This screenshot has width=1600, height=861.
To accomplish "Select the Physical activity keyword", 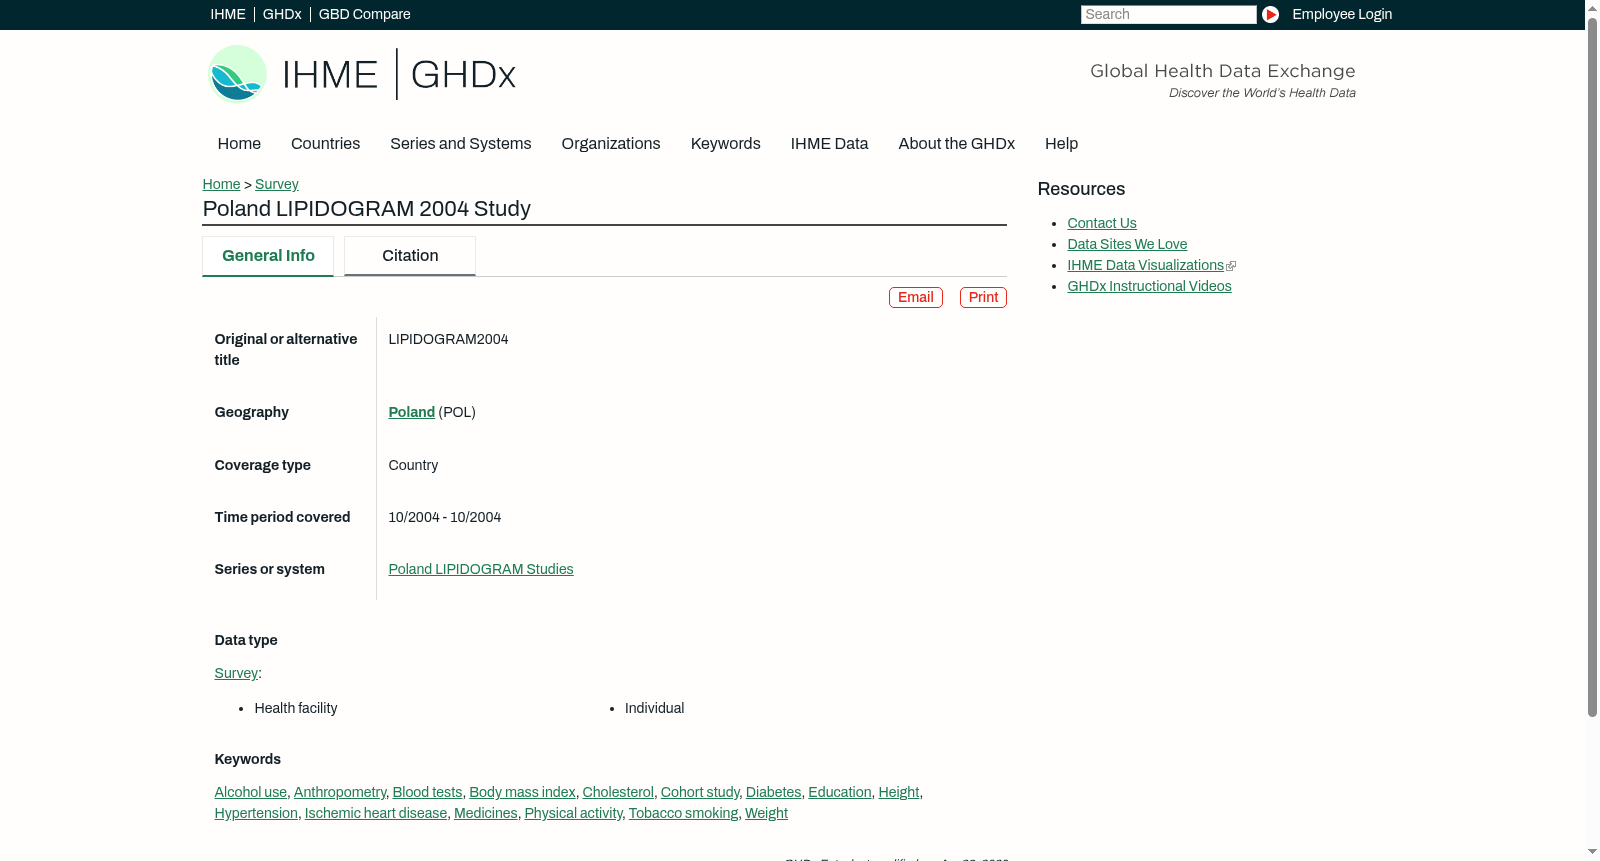I will (x=573, y=813).
